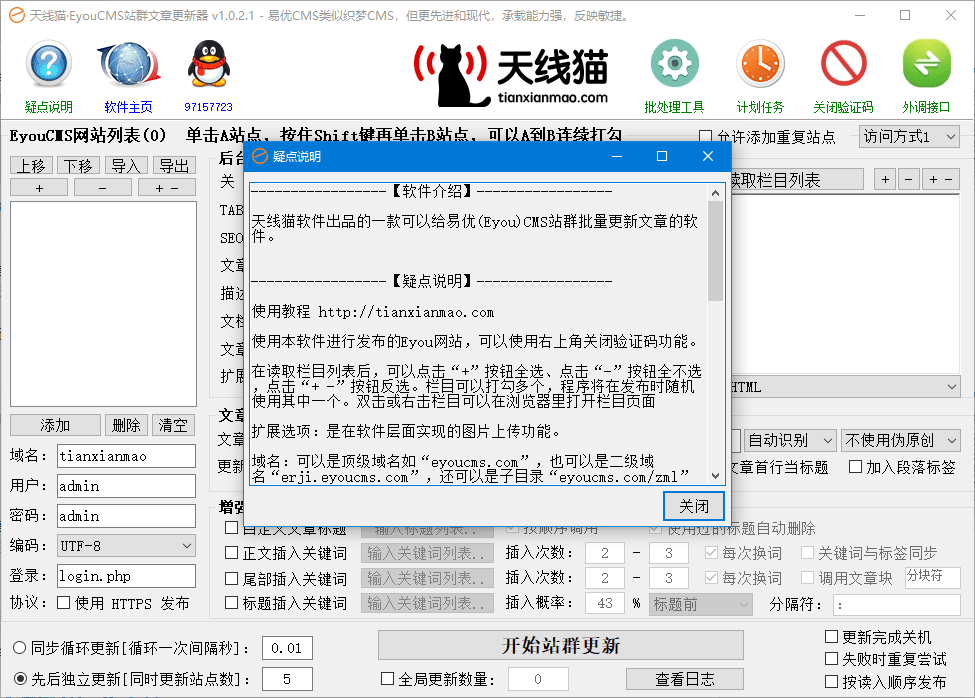Click the help text scrollbar thumb
975x698 pixels.
(x=715, y=250)
